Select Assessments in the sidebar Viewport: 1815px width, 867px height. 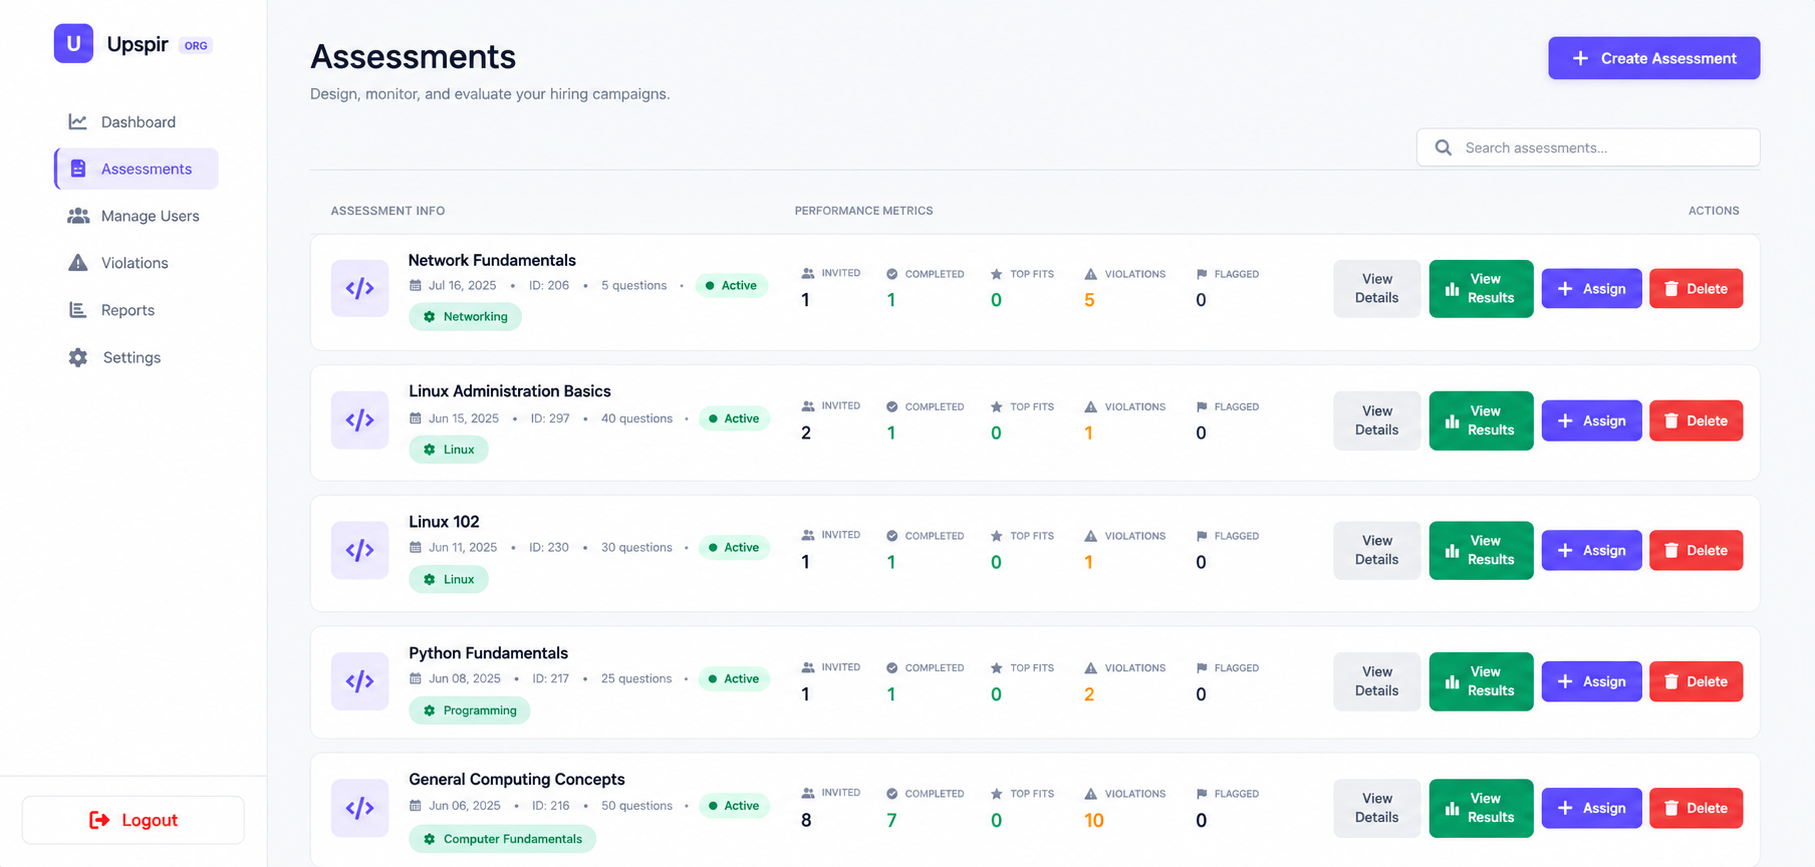click(137, 169)
